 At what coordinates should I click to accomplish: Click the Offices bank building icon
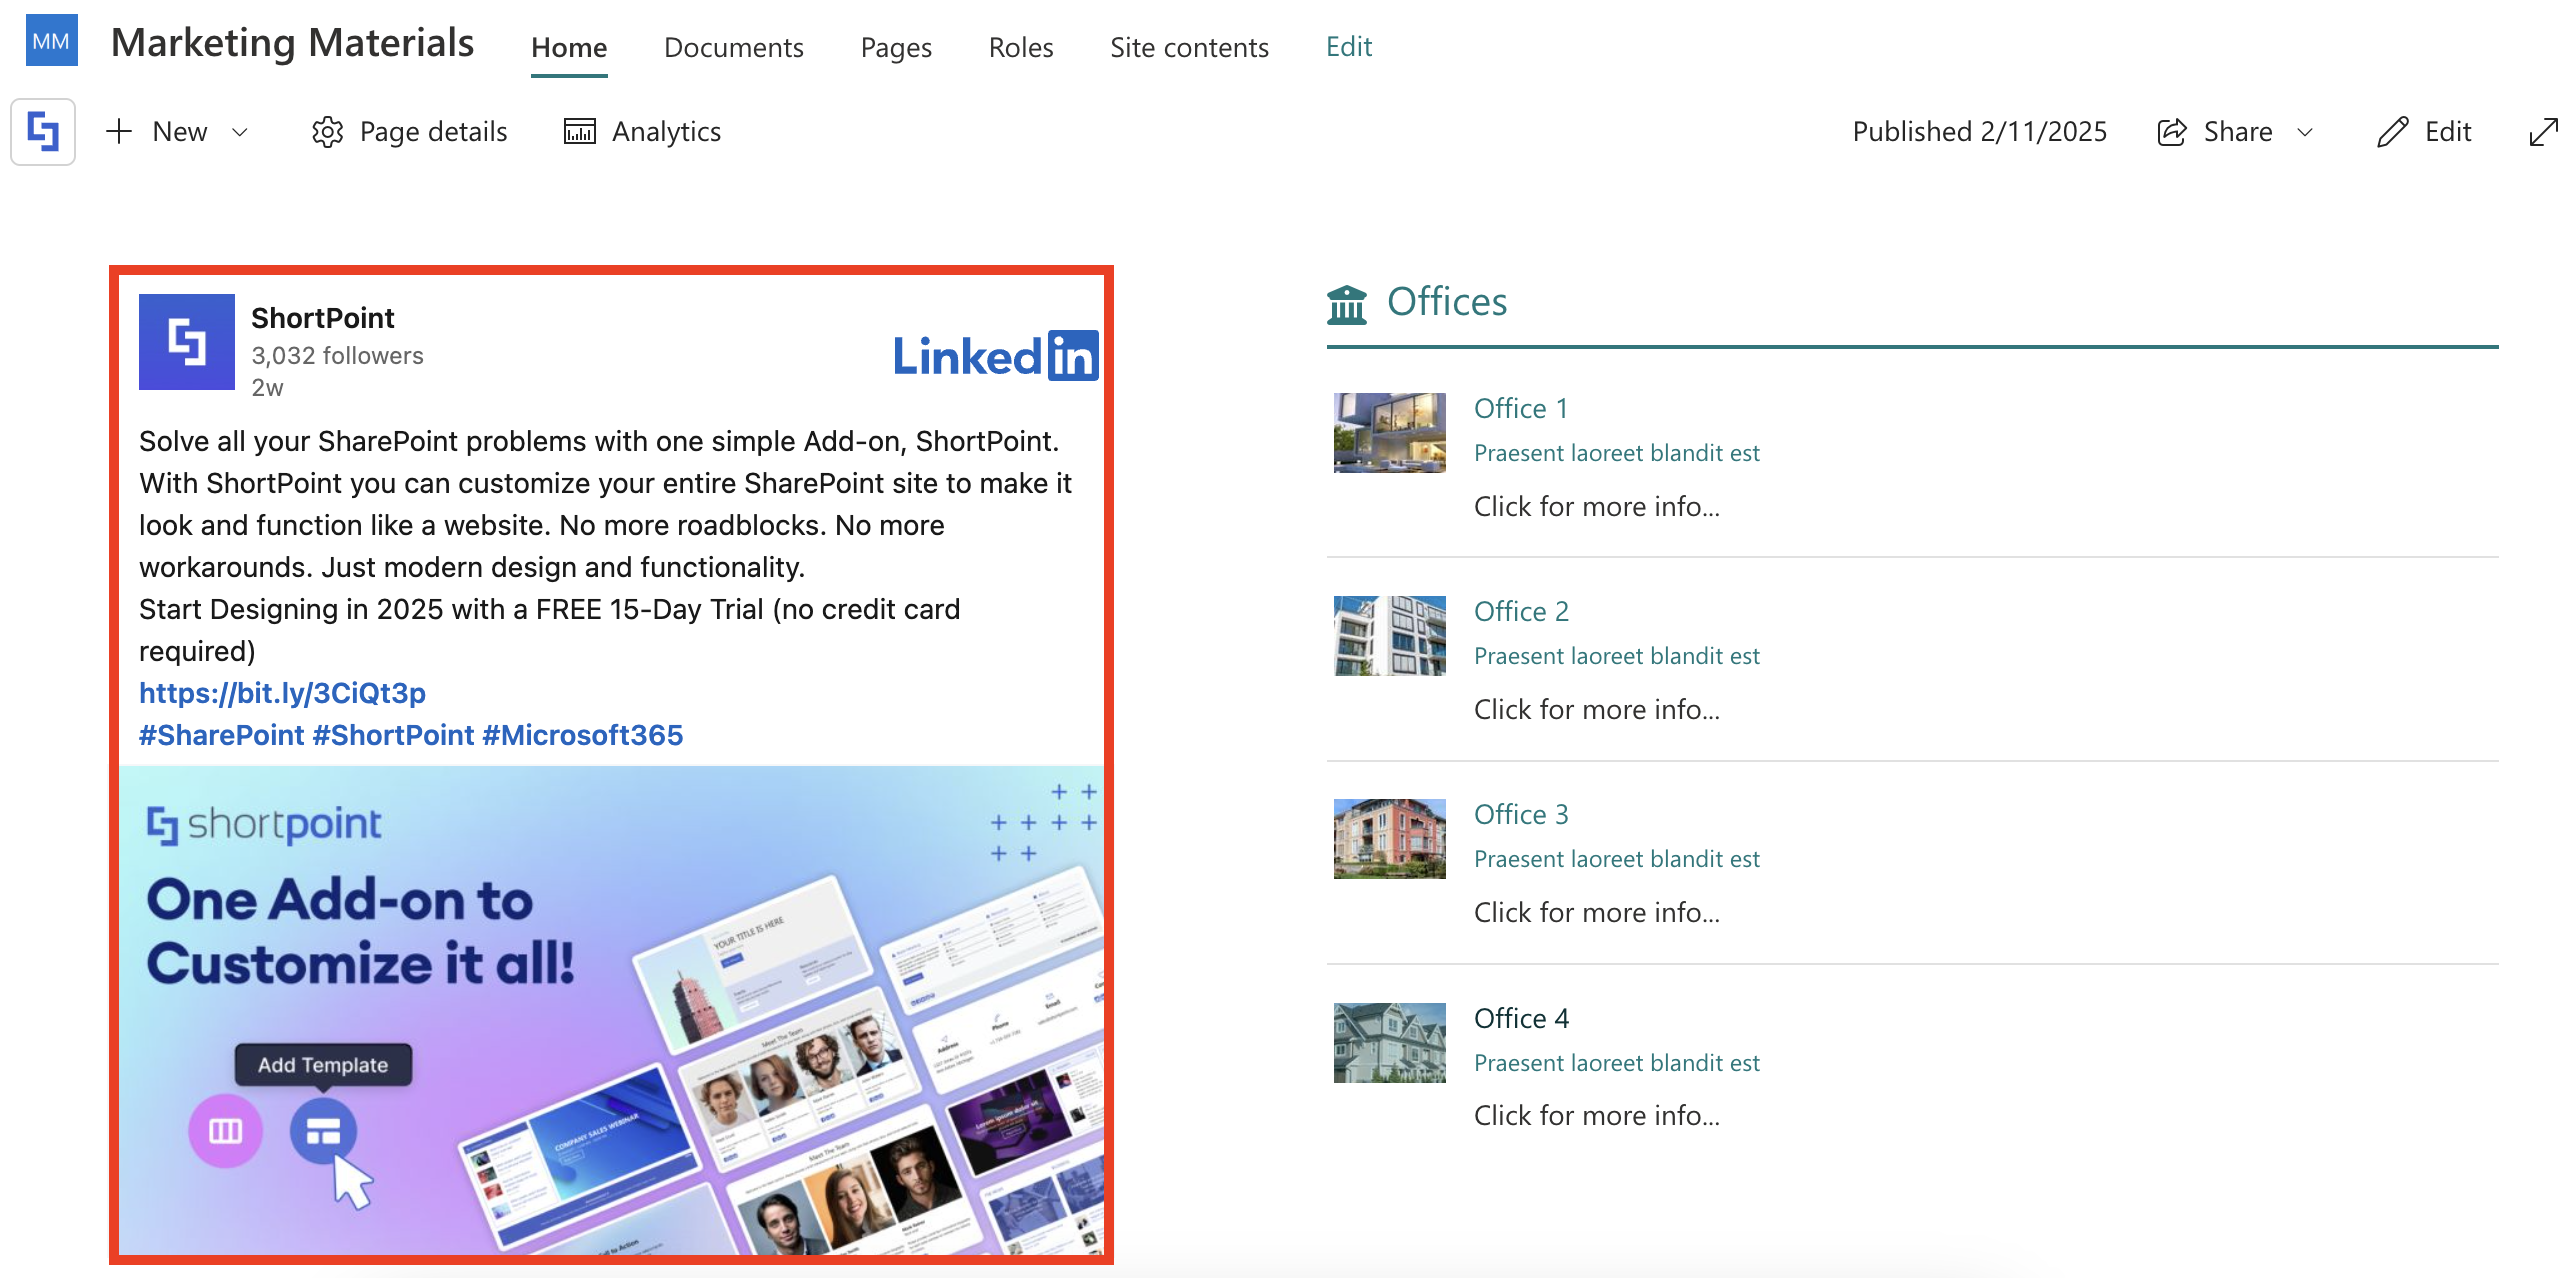(x=1346, y=303)
